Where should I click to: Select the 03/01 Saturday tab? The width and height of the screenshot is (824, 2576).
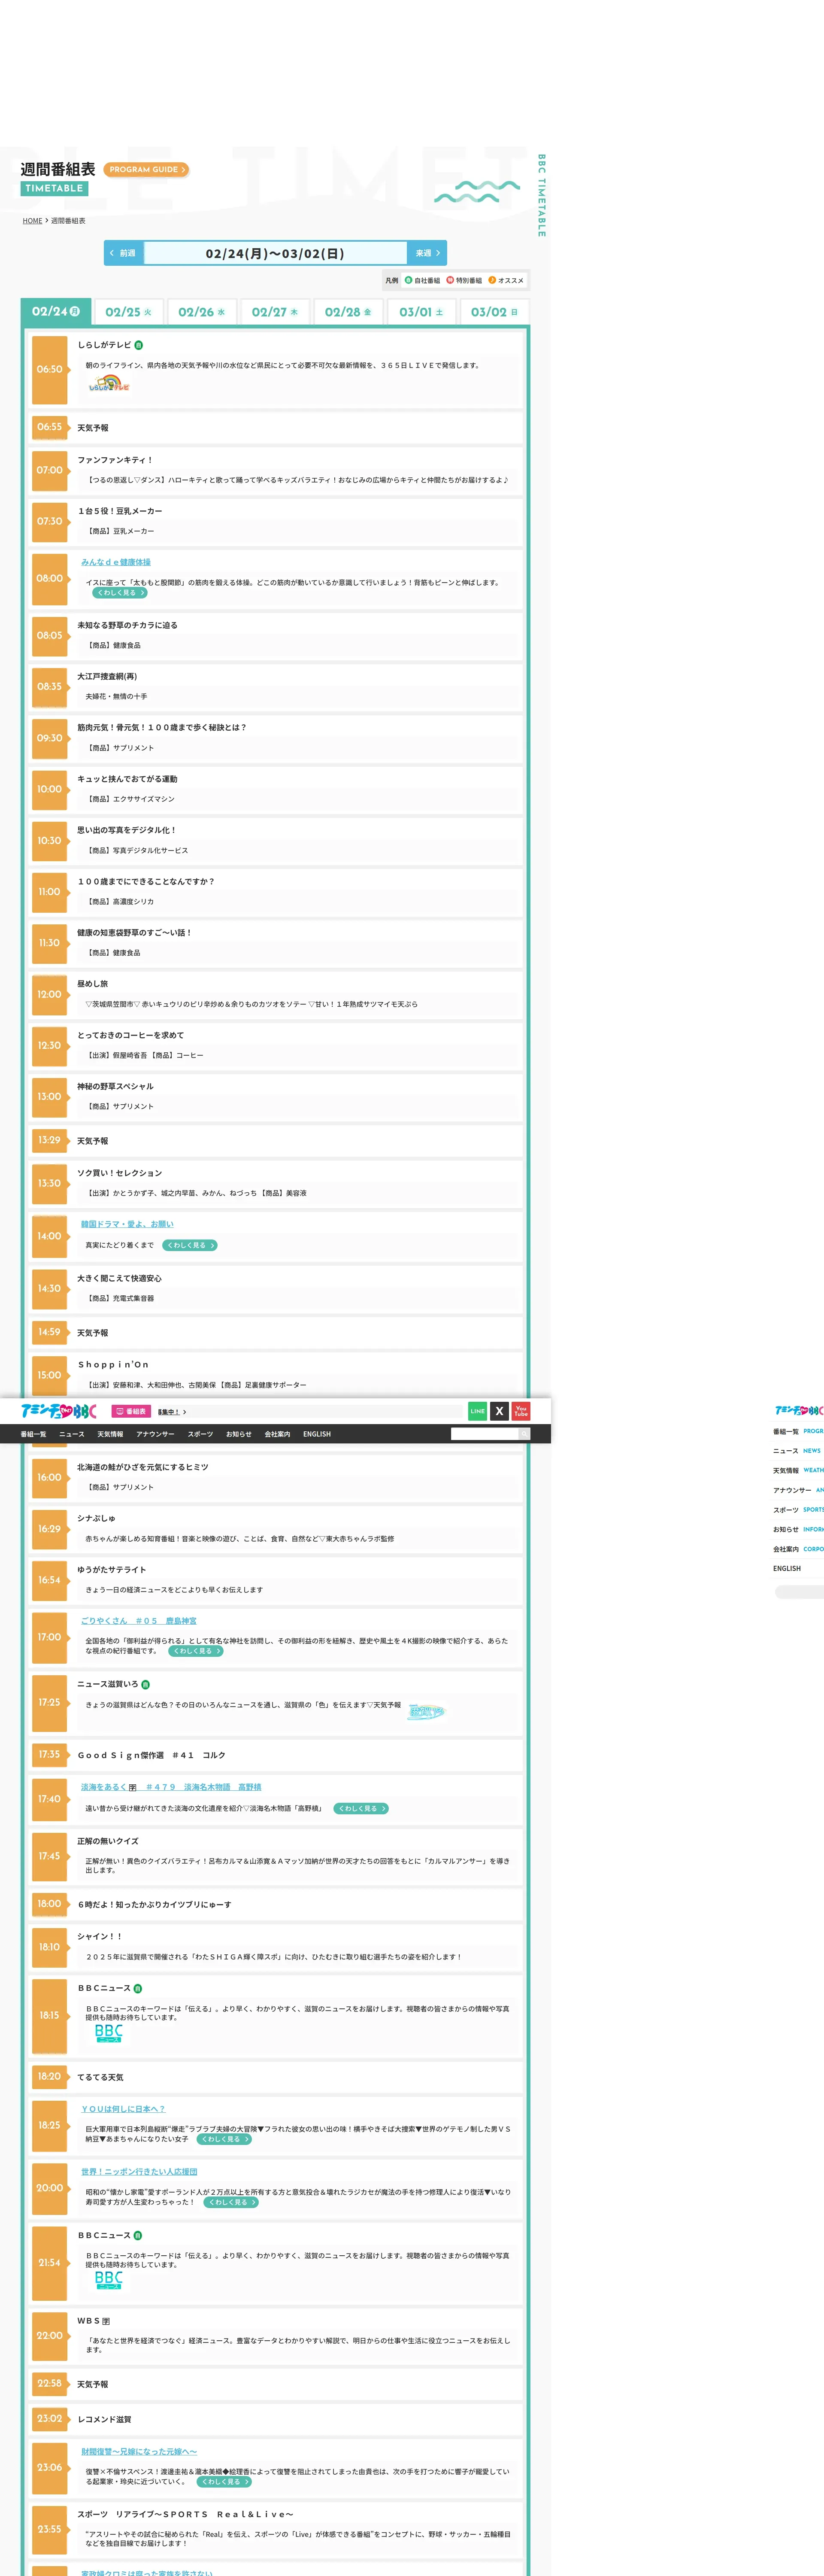coord(421,312)
